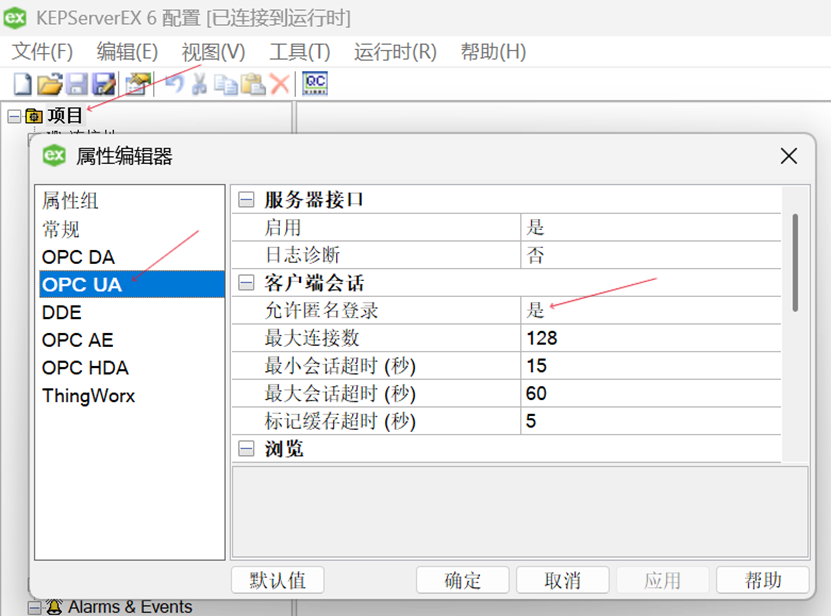Change the 启用 value 是

[651, 227]
